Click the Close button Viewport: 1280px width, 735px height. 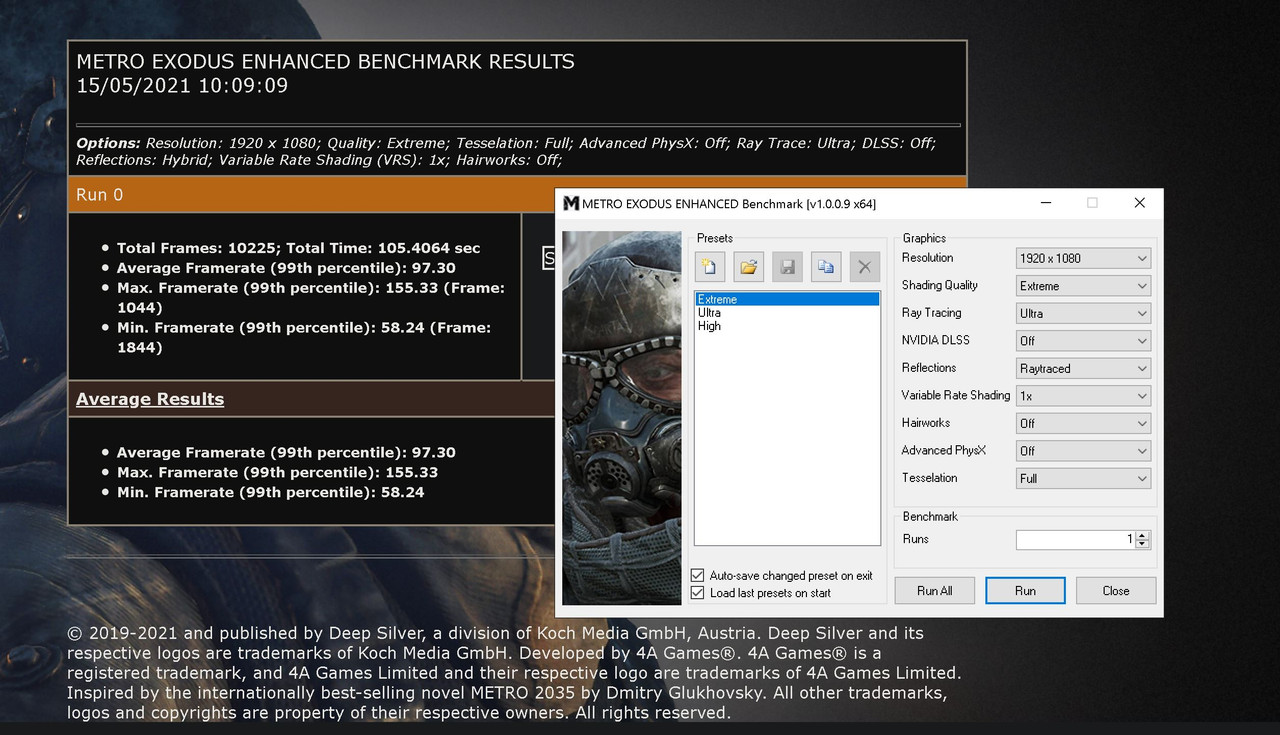tap(1116, 591)
